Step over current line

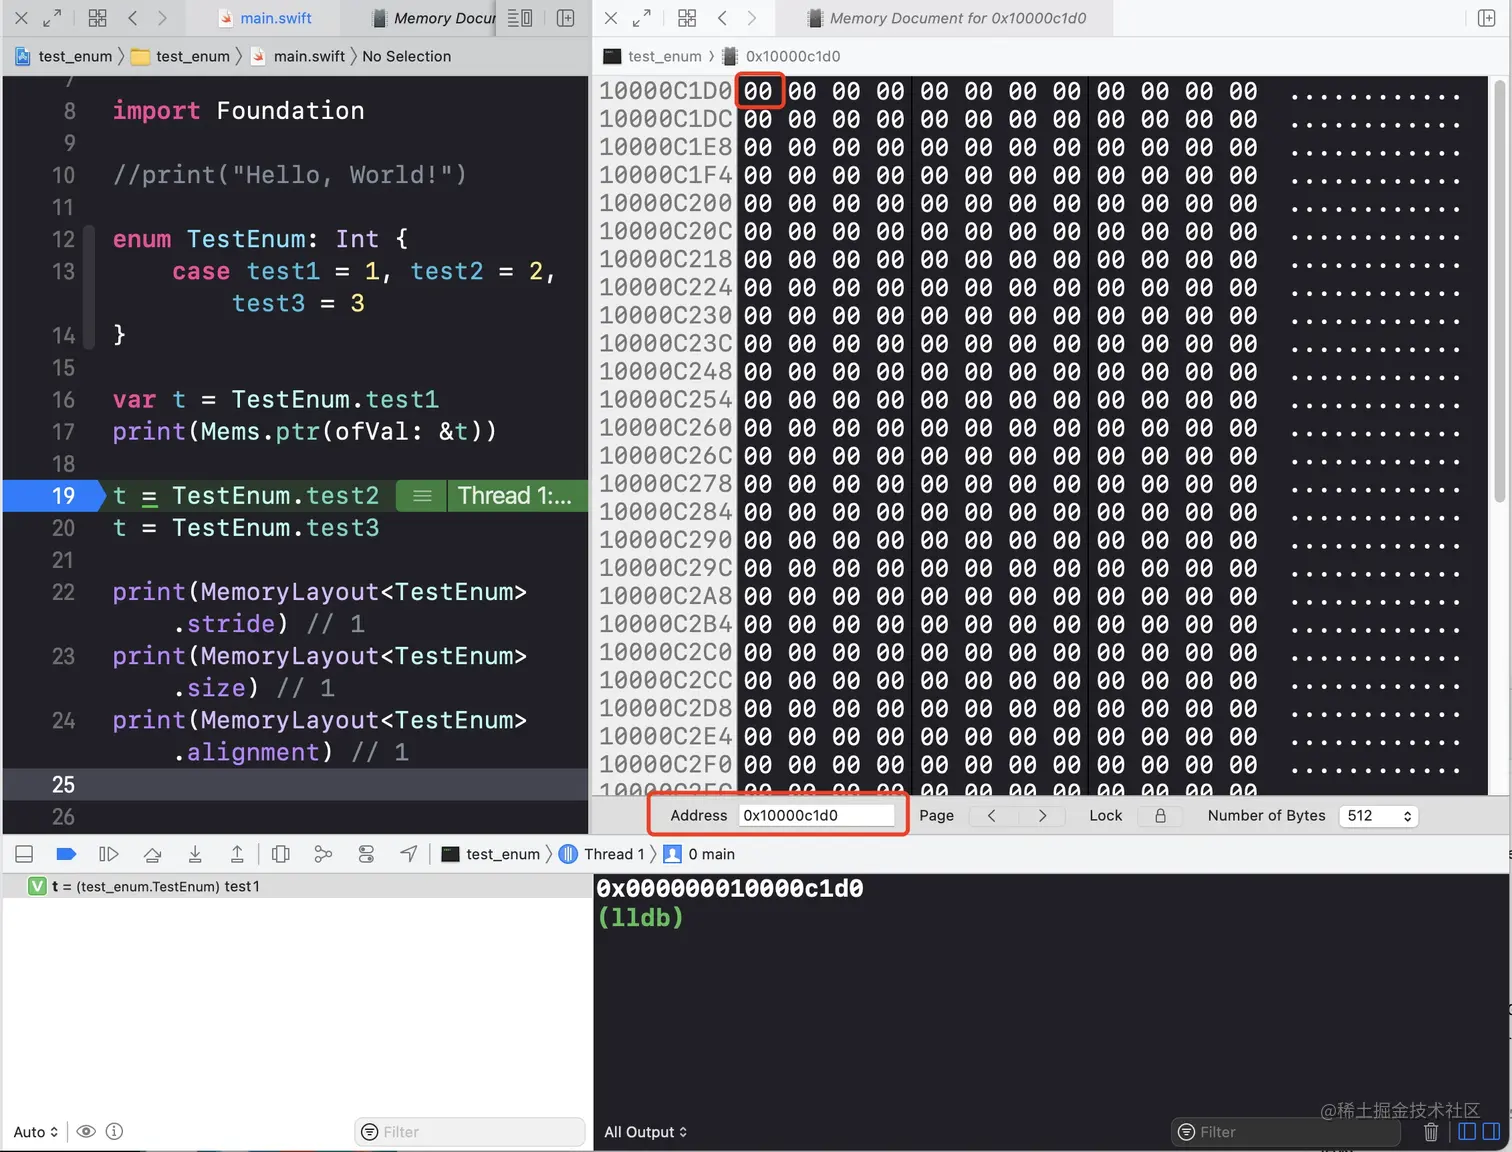coord(152,854)
